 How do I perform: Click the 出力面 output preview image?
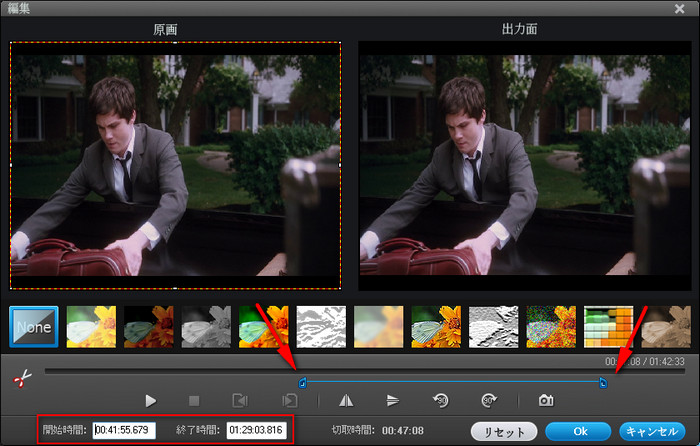tap(525, 166)
